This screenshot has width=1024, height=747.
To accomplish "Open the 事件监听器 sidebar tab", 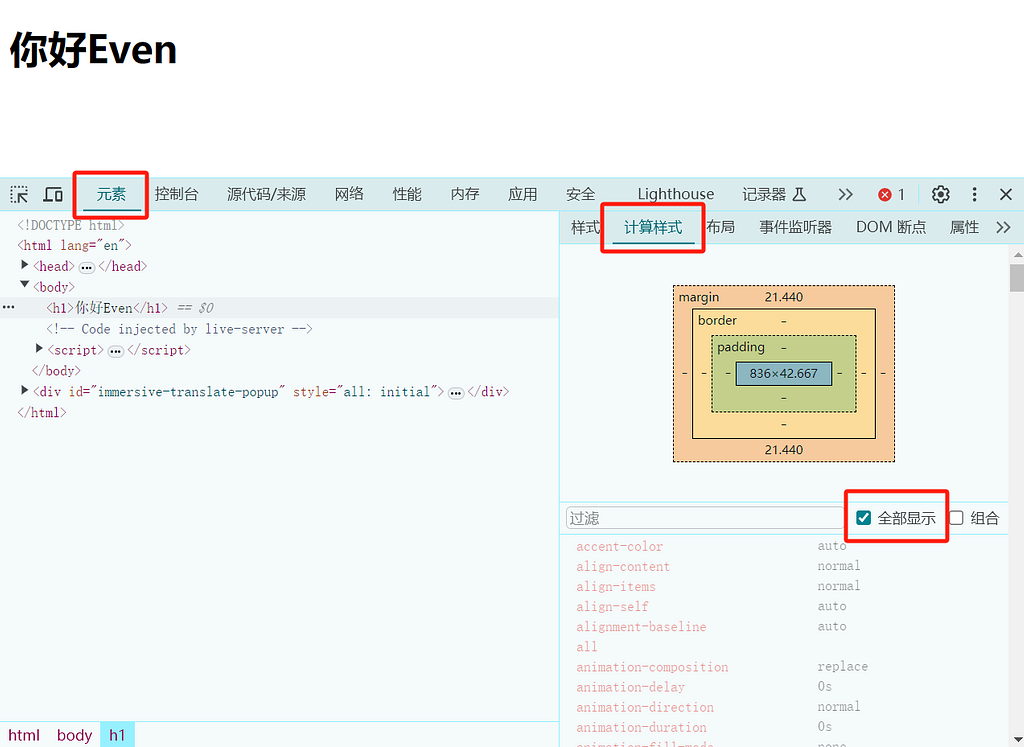I will [x=795, y=227].
